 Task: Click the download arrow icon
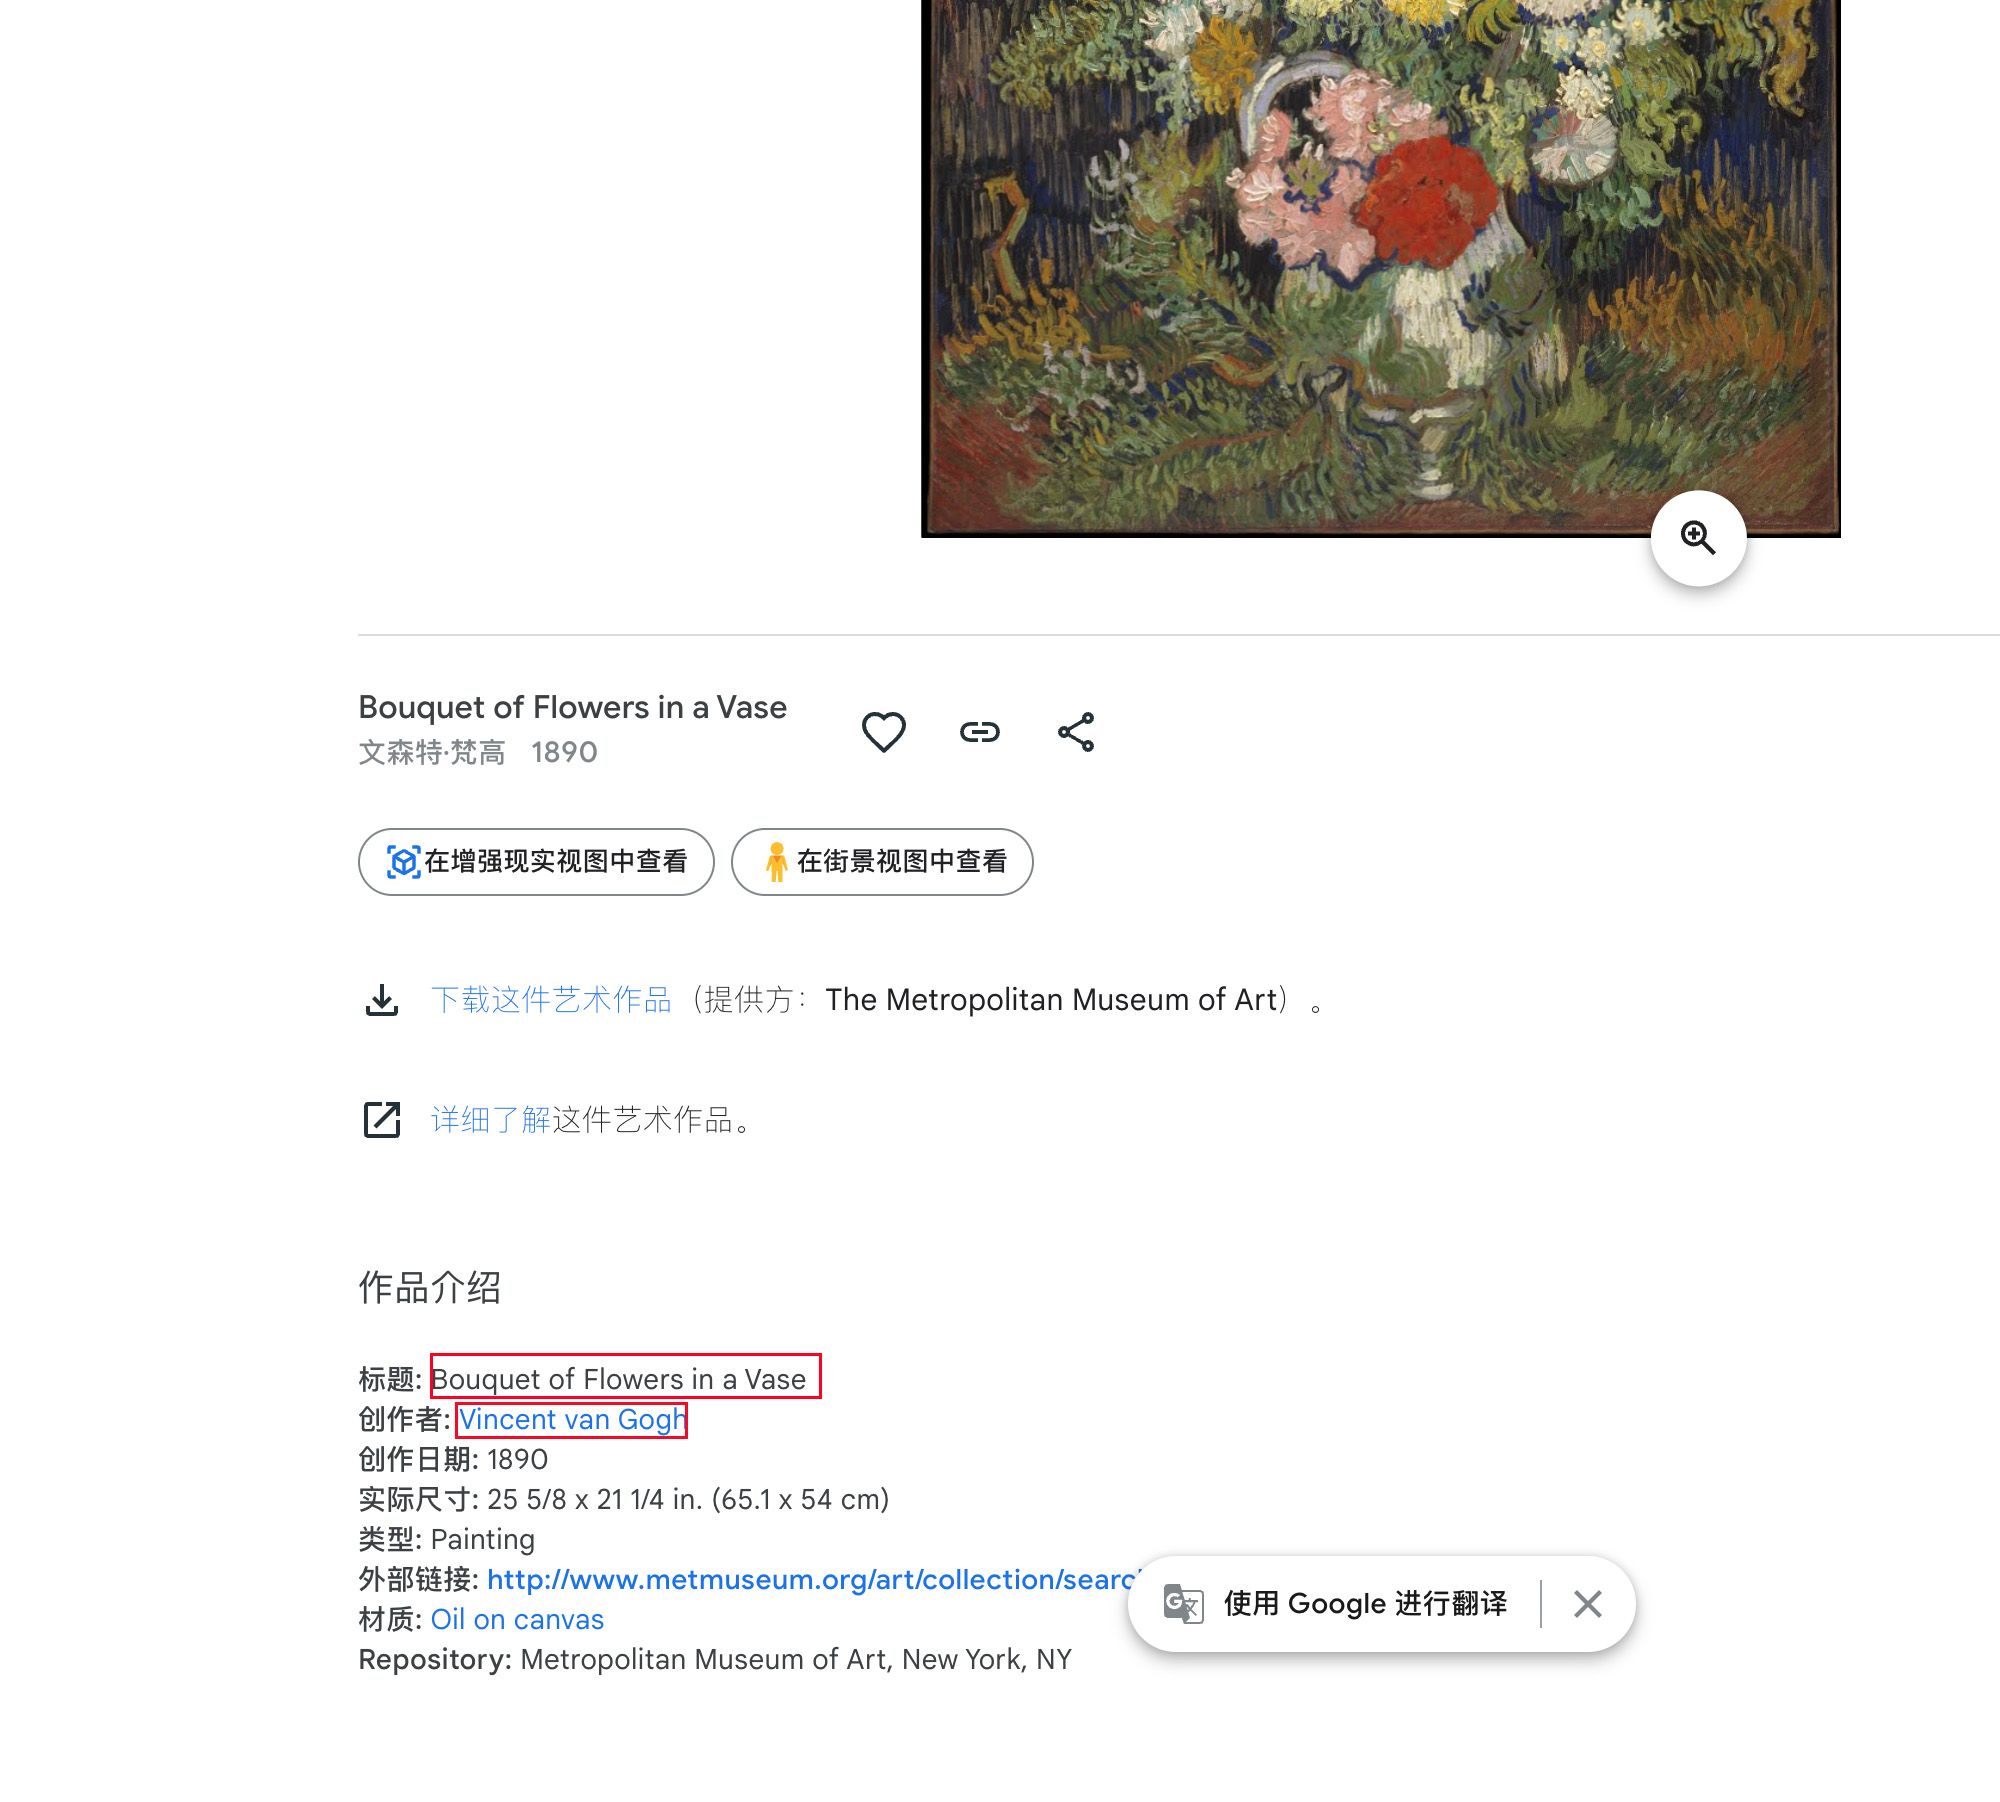[x=382, y=1000]
